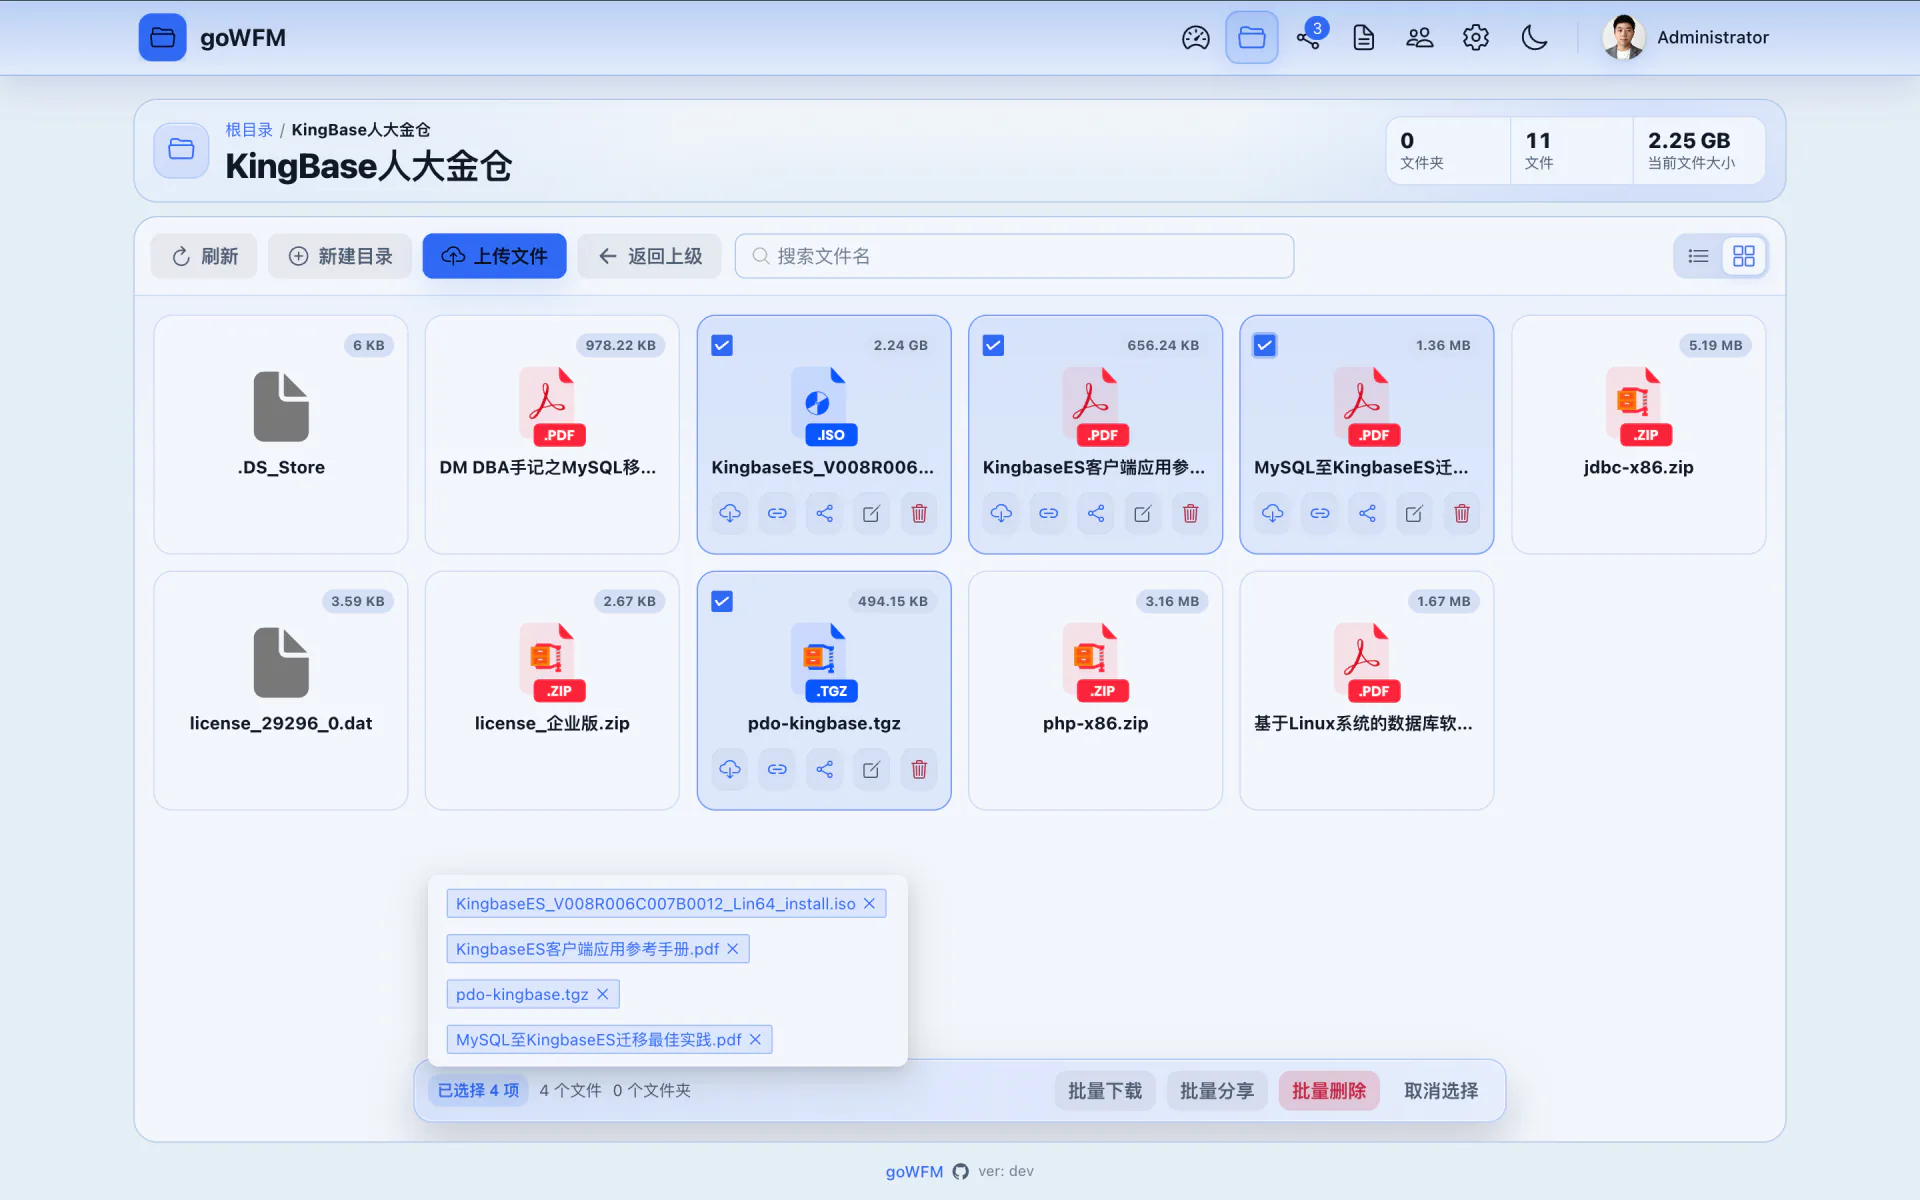Click the folder icon beside KingBase人大金仓 title

pyautogui.click(x=181, y=150)
